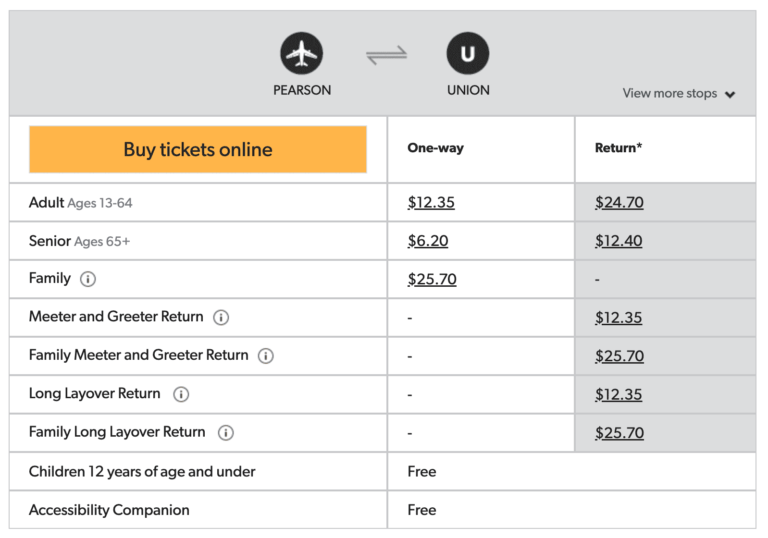The image size is (768, 538).
Task: Swap direction using the two-way arrows icon
Action: (x=386, y=55)
